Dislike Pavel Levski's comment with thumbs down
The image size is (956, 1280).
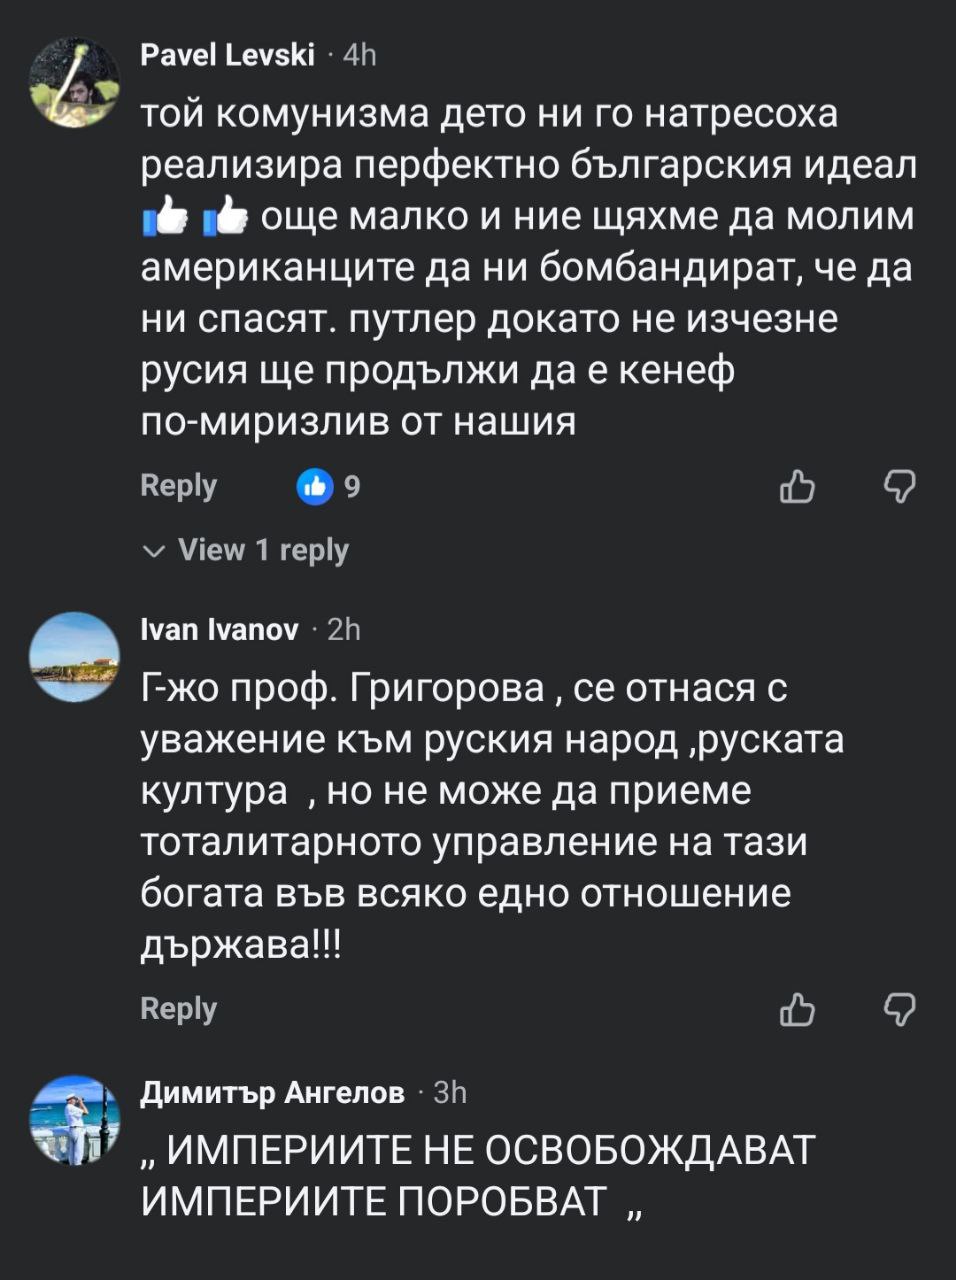click(900, 487)
